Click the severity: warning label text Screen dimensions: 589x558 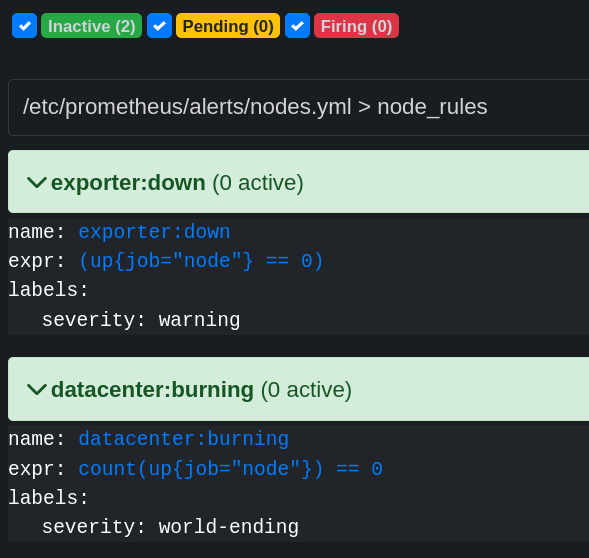141,320
